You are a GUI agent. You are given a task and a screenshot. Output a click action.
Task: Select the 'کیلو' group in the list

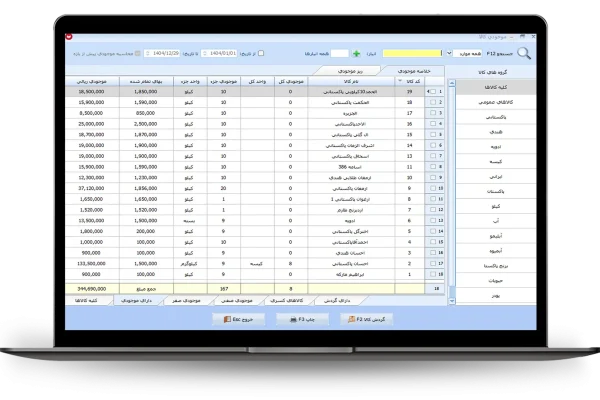click(x=496, y=206)
